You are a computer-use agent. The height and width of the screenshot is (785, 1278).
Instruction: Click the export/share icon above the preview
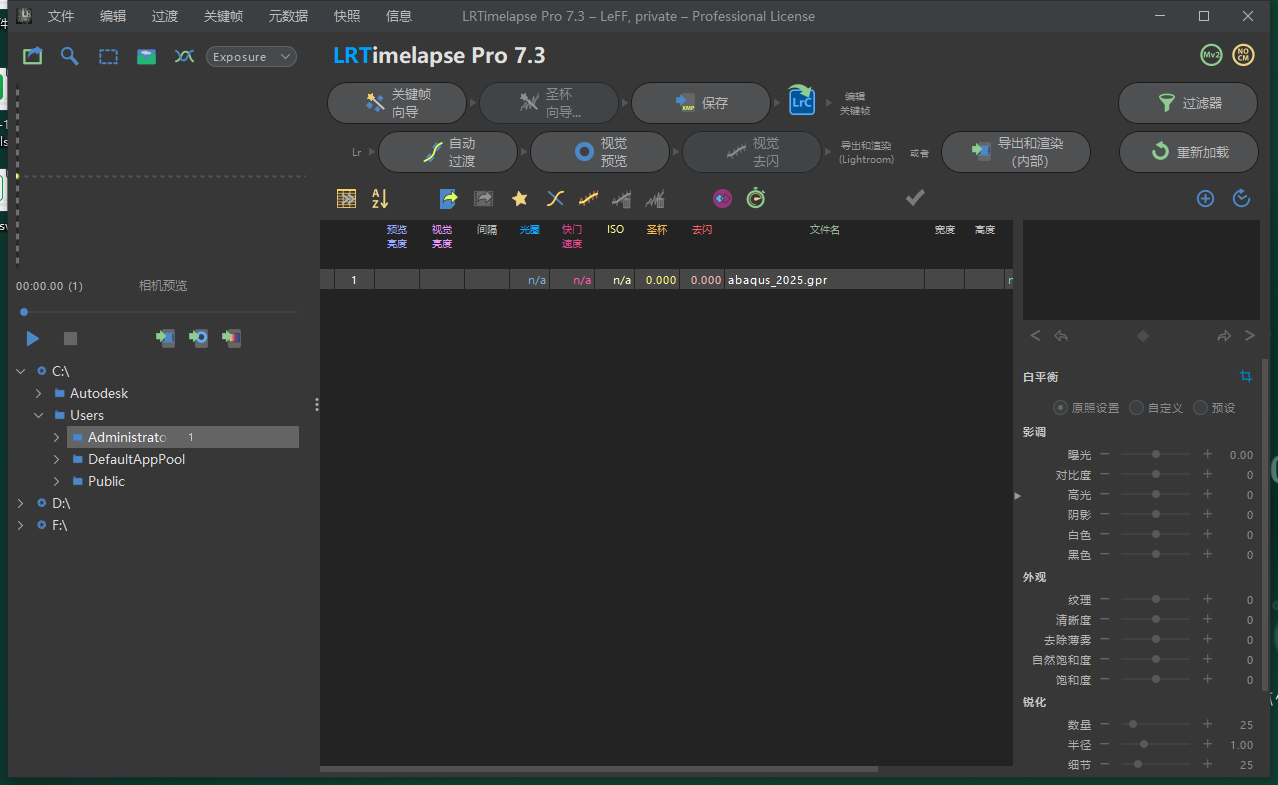(x=33, y=56)
